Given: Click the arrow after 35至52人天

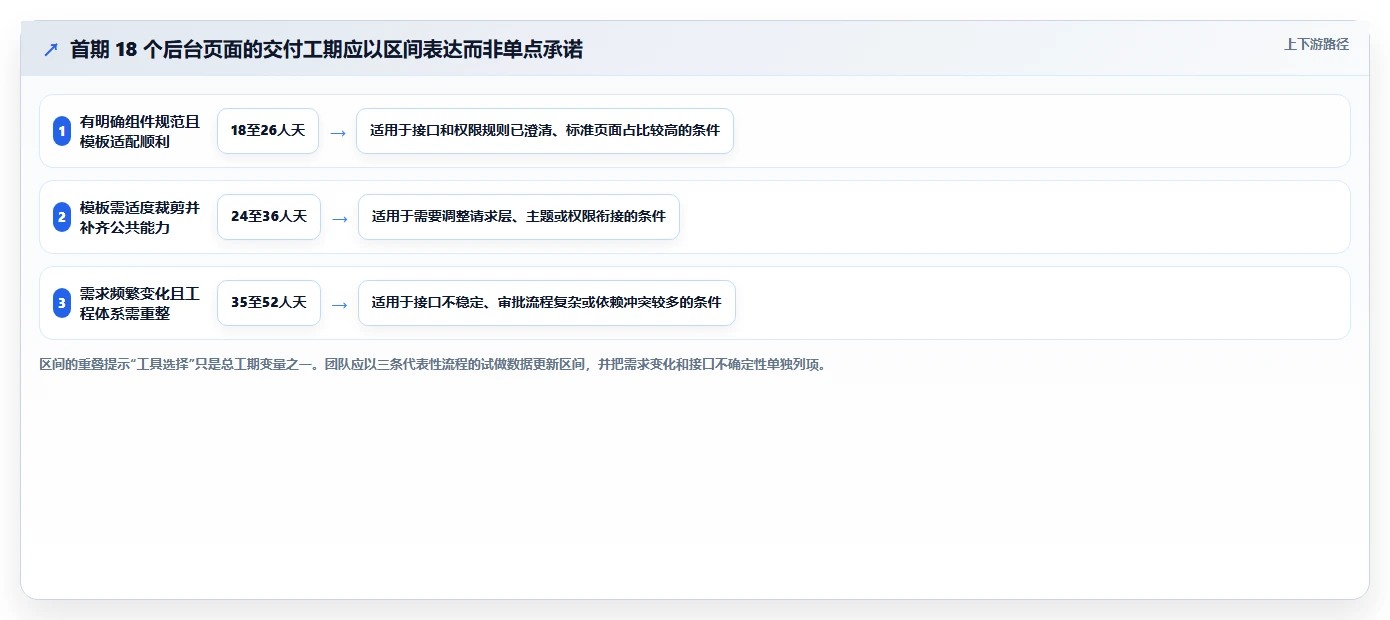Looking at the screenshot, I should click(x=340, y=304).
